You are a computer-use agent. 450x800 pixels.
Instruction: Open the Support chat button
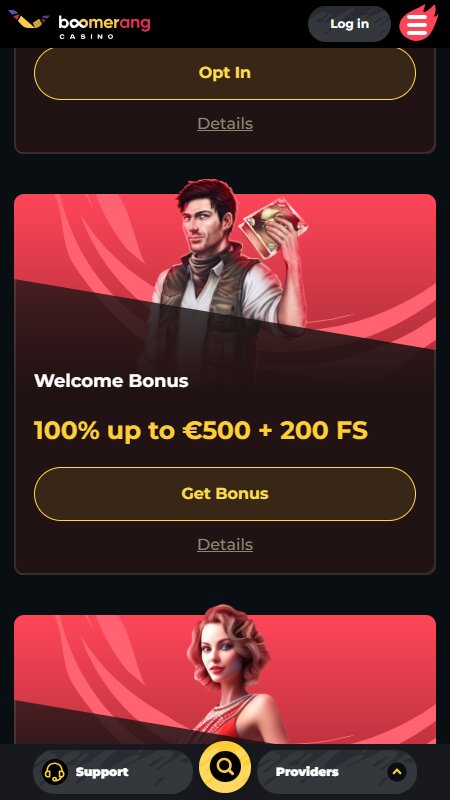coord(113,772)
